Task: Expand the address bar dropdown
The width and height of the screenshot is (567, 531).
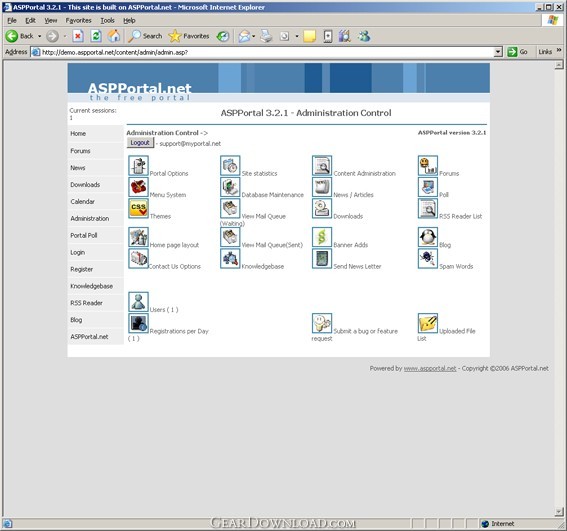Action: pos(498,52)
